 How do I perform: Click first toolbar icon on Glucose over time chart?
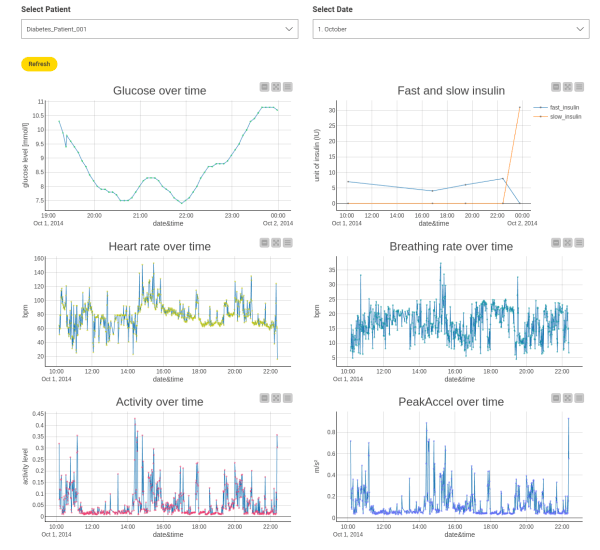point(264,87)
